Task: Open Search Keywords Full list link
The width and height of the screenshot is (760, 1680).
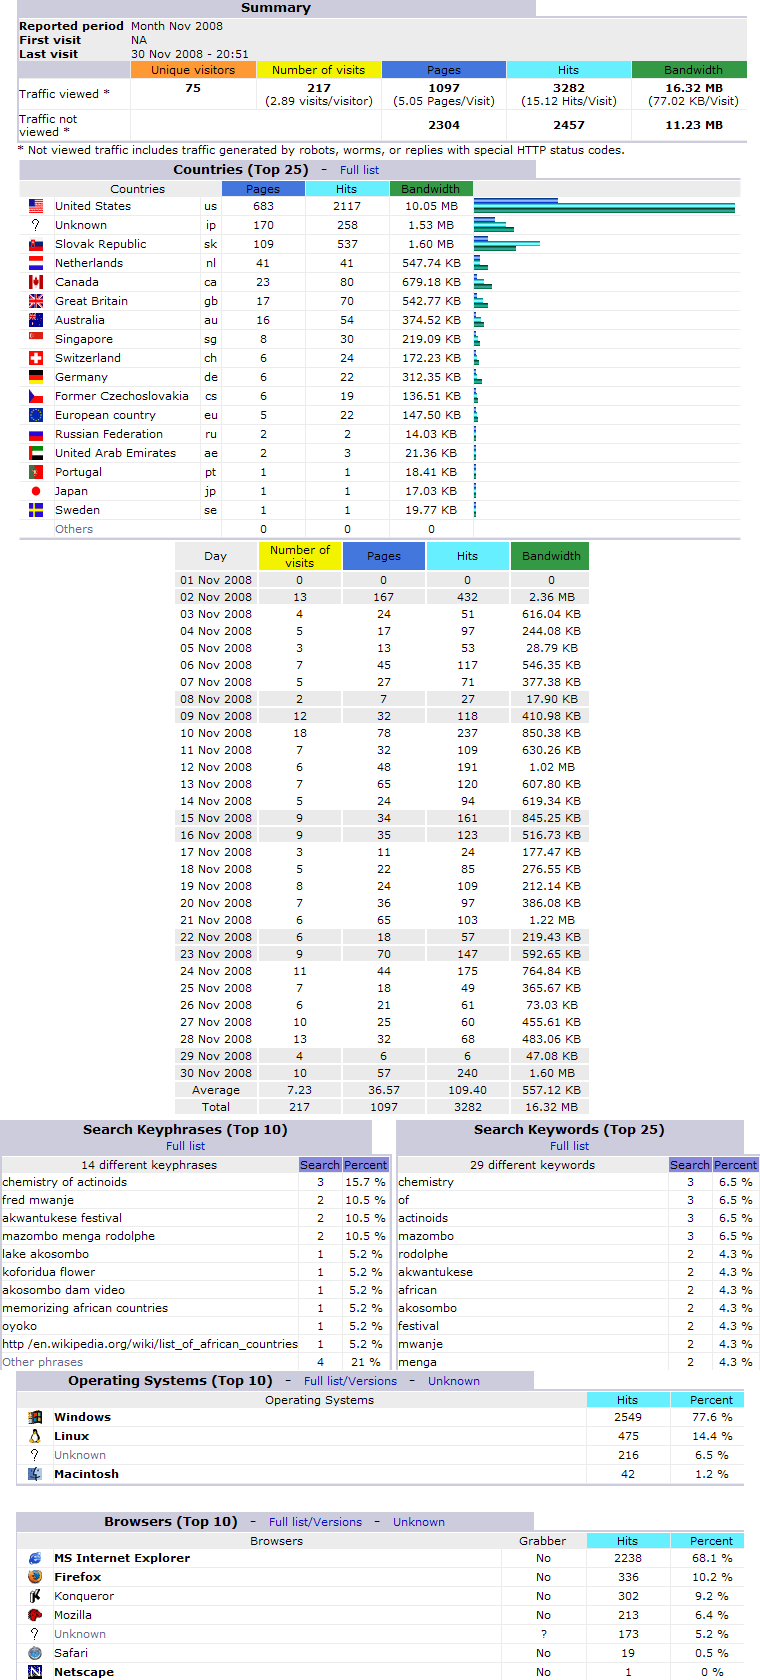Action: 570,1146
